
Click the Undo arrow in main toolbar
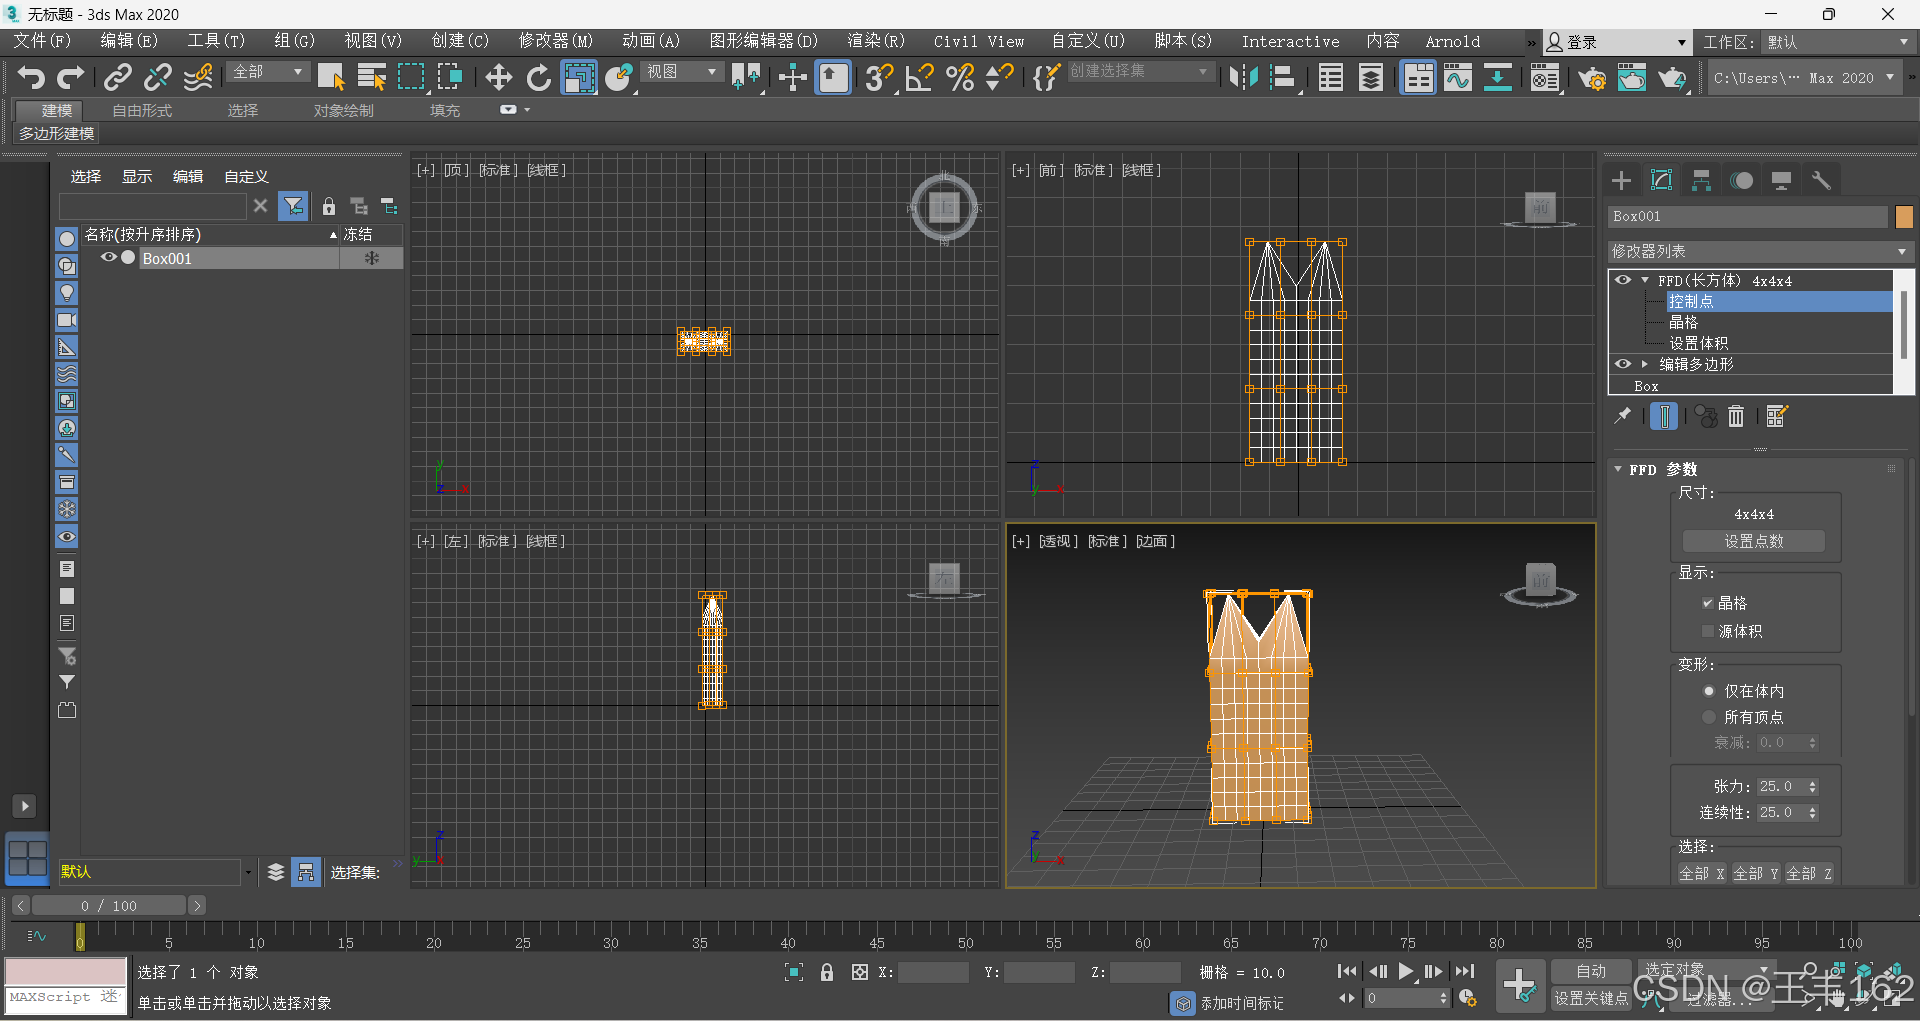[x=31, y=77]
